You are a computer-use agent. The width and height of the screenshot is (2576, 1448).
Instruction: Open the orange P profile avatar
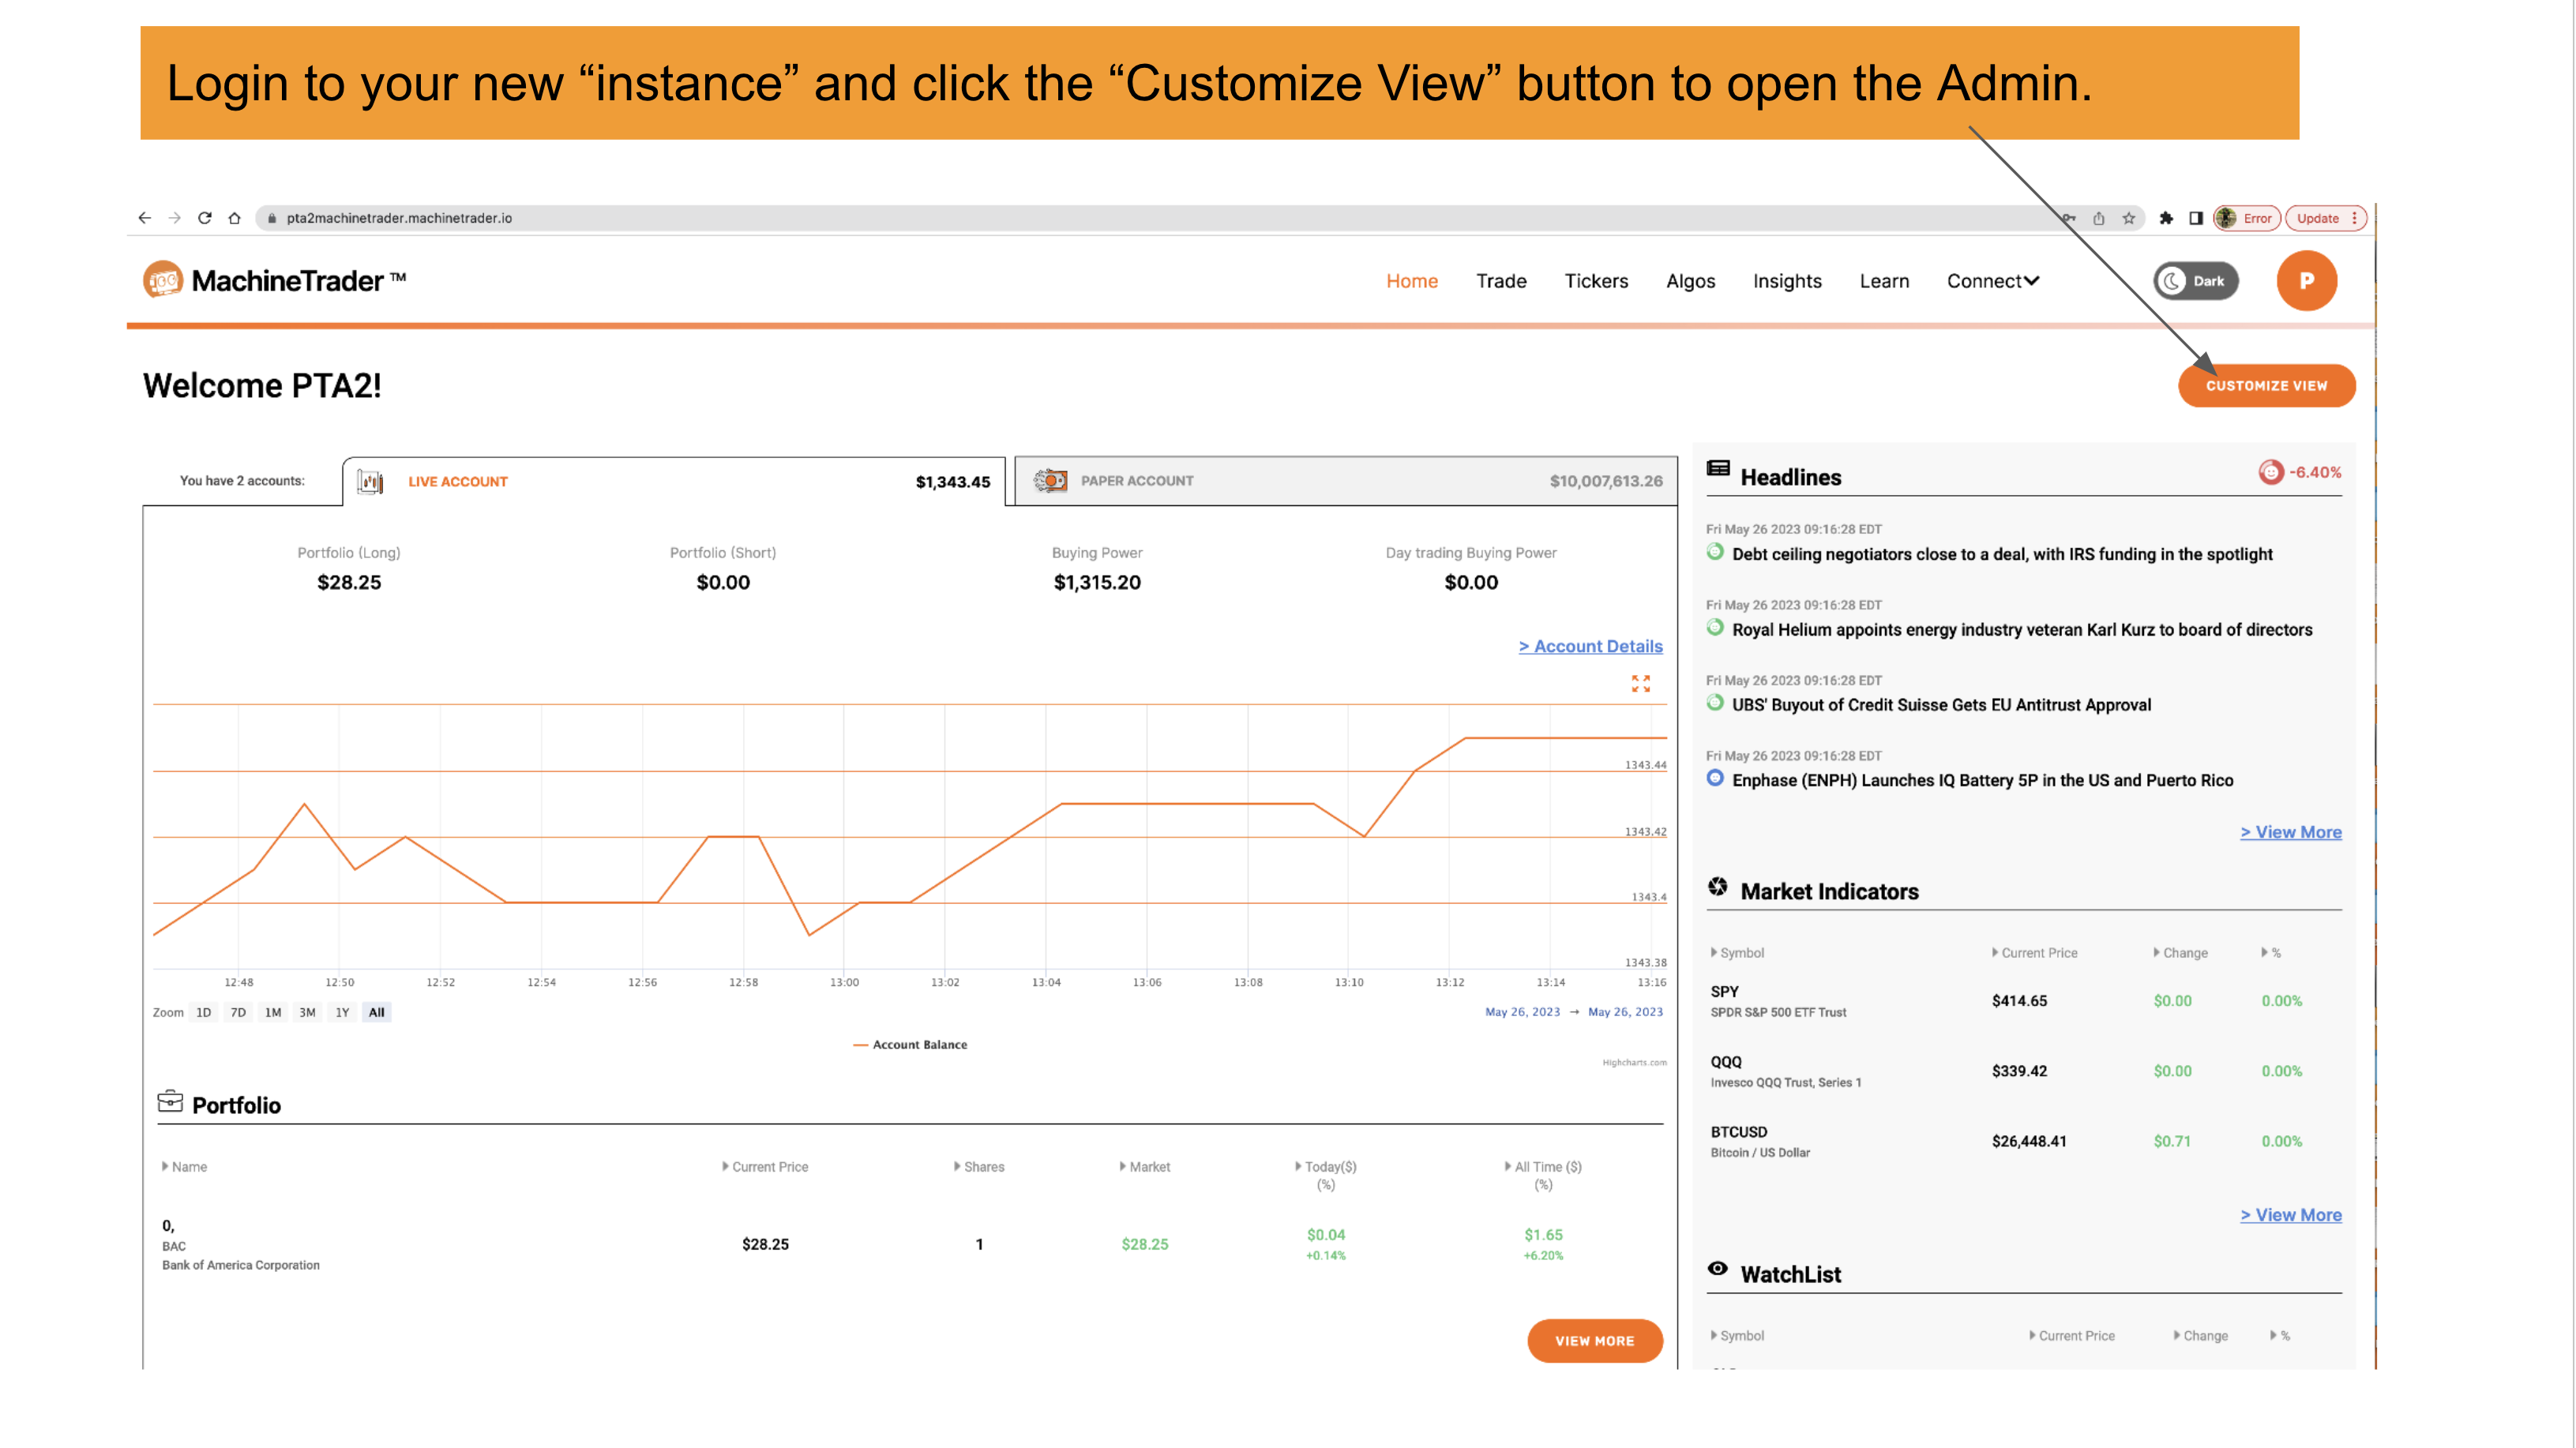click(x=2306, y=281)
